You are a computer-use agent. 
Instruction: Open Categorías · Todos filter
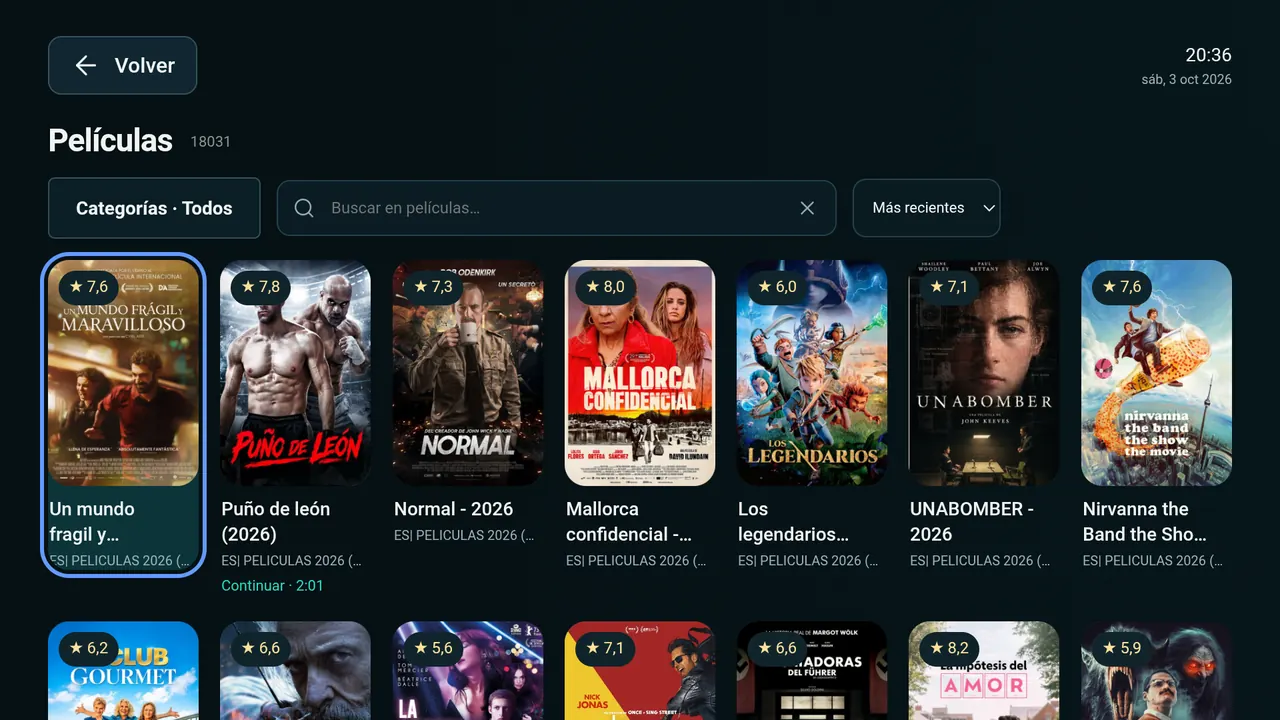pos(154,208)
